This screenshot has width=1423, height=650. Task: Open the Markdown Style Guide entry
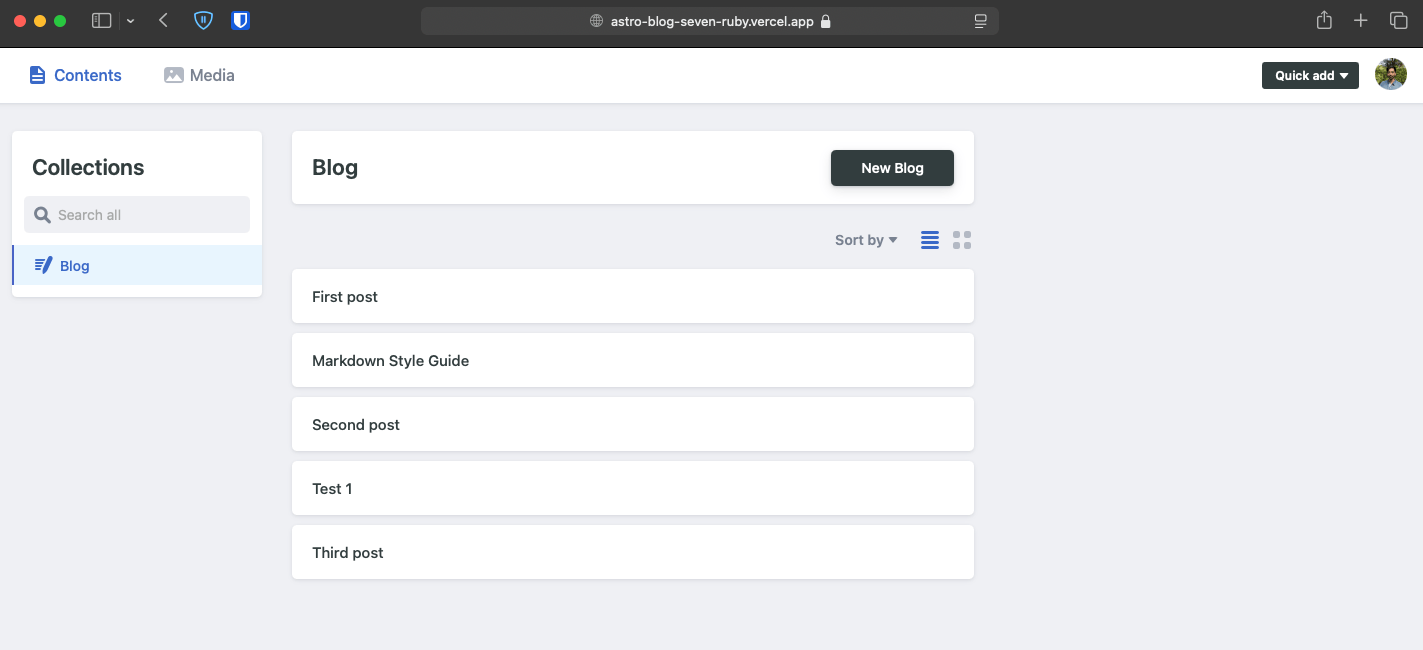point(632,361)
